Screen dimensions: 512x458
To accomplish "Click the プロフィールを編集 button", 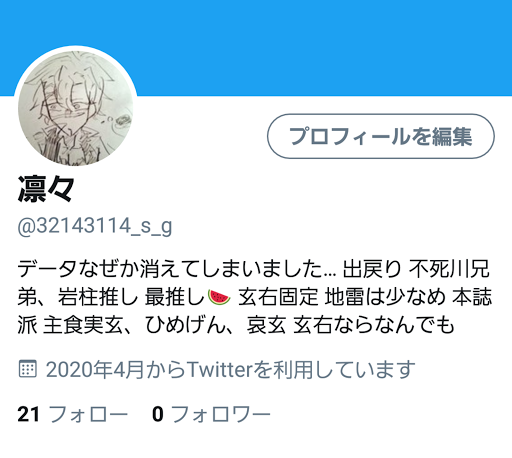I will click(x=381, y=136).
